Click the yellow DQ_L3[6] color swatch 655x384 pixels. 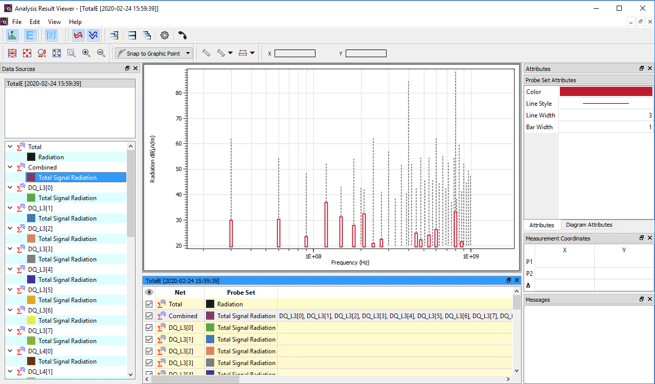(31, 320)
